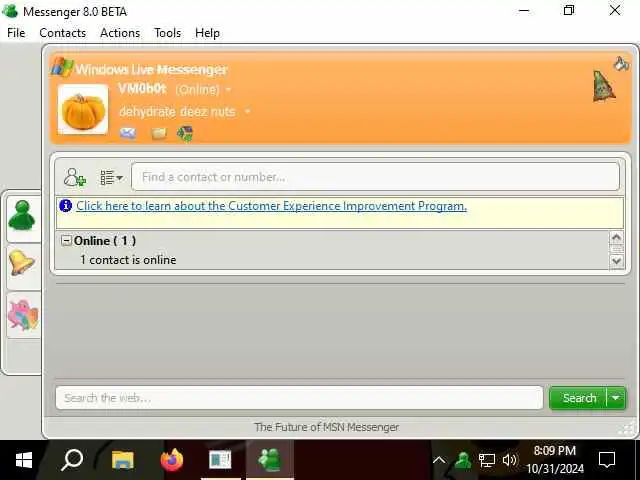Click the Messenger tray icon
The image size is (640, 480).
tap(463, 460)
